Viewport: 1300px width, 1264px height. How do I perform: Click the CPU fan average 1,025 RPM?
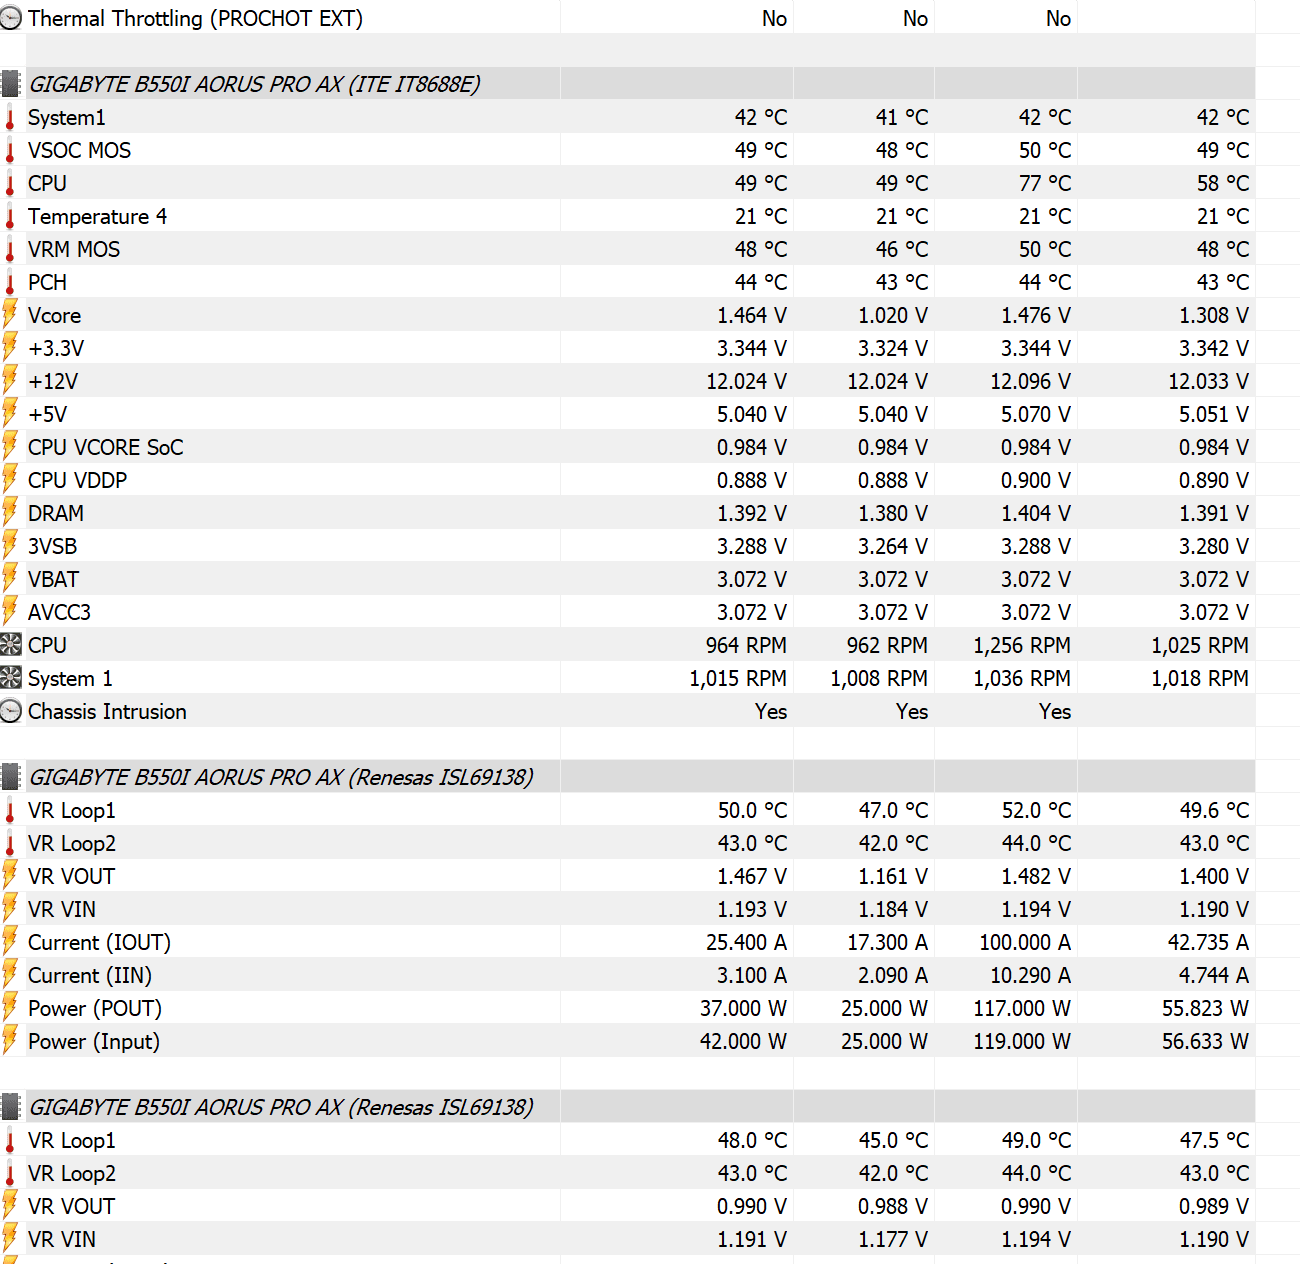[1200, 645]
